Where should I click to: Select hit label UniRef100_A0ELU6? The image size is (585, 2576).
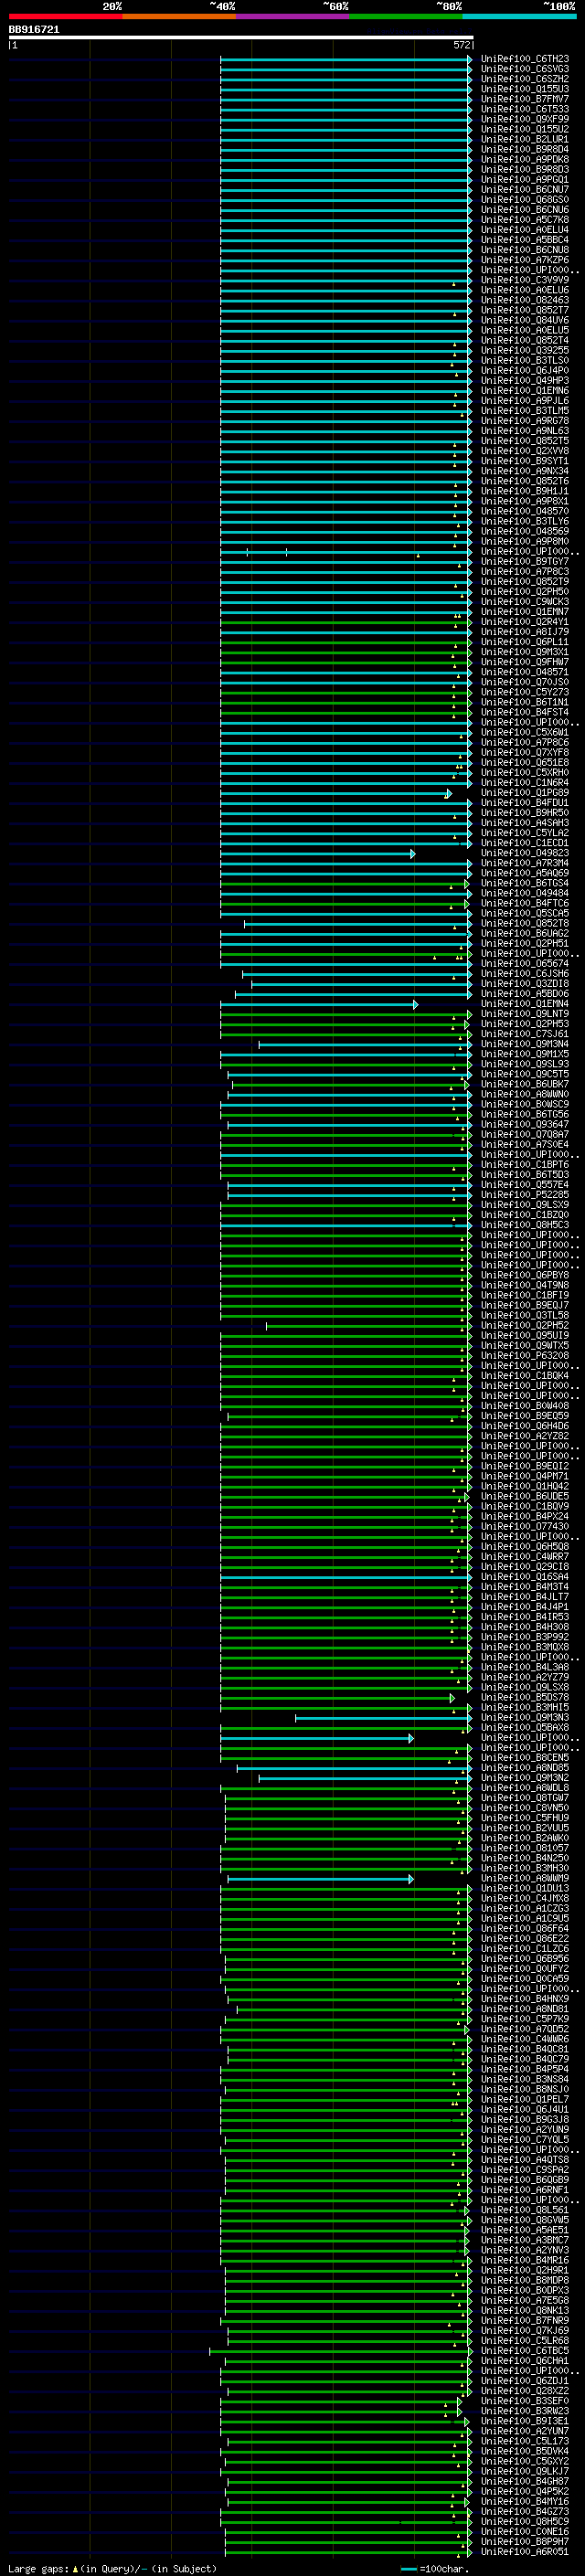(x=525, y=290)
